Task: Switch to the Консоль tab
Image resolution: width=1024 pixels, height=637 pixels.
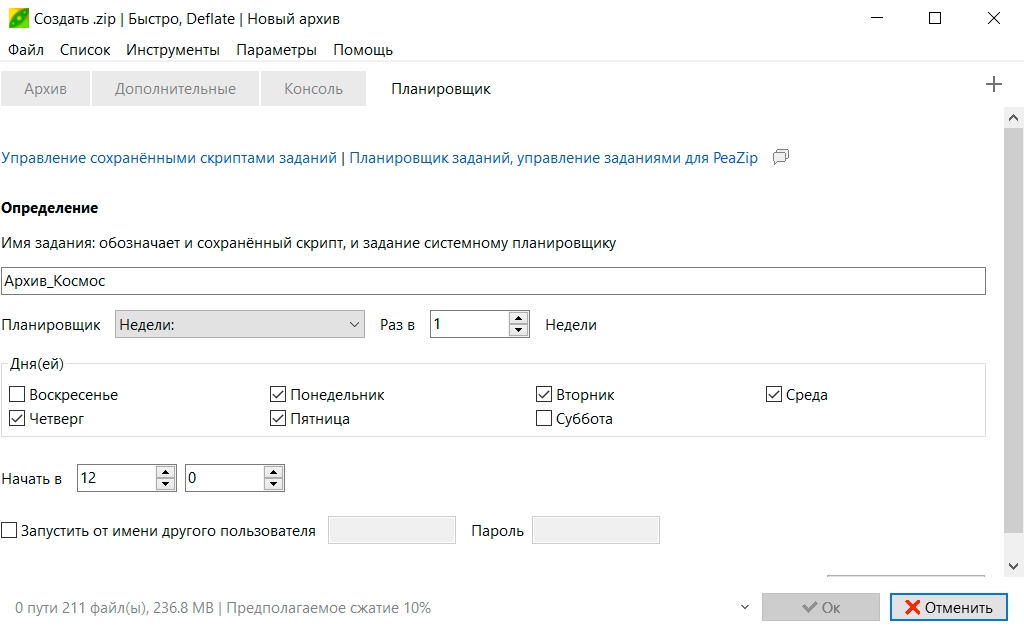Action: (x=313, y=89)
